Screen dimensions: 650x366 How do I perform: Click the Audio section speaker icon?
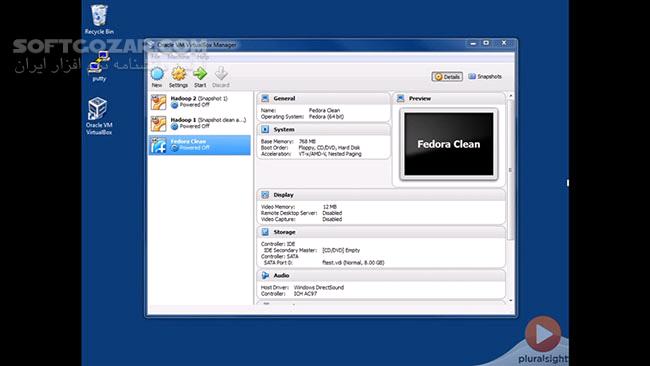tap(265, 275)
